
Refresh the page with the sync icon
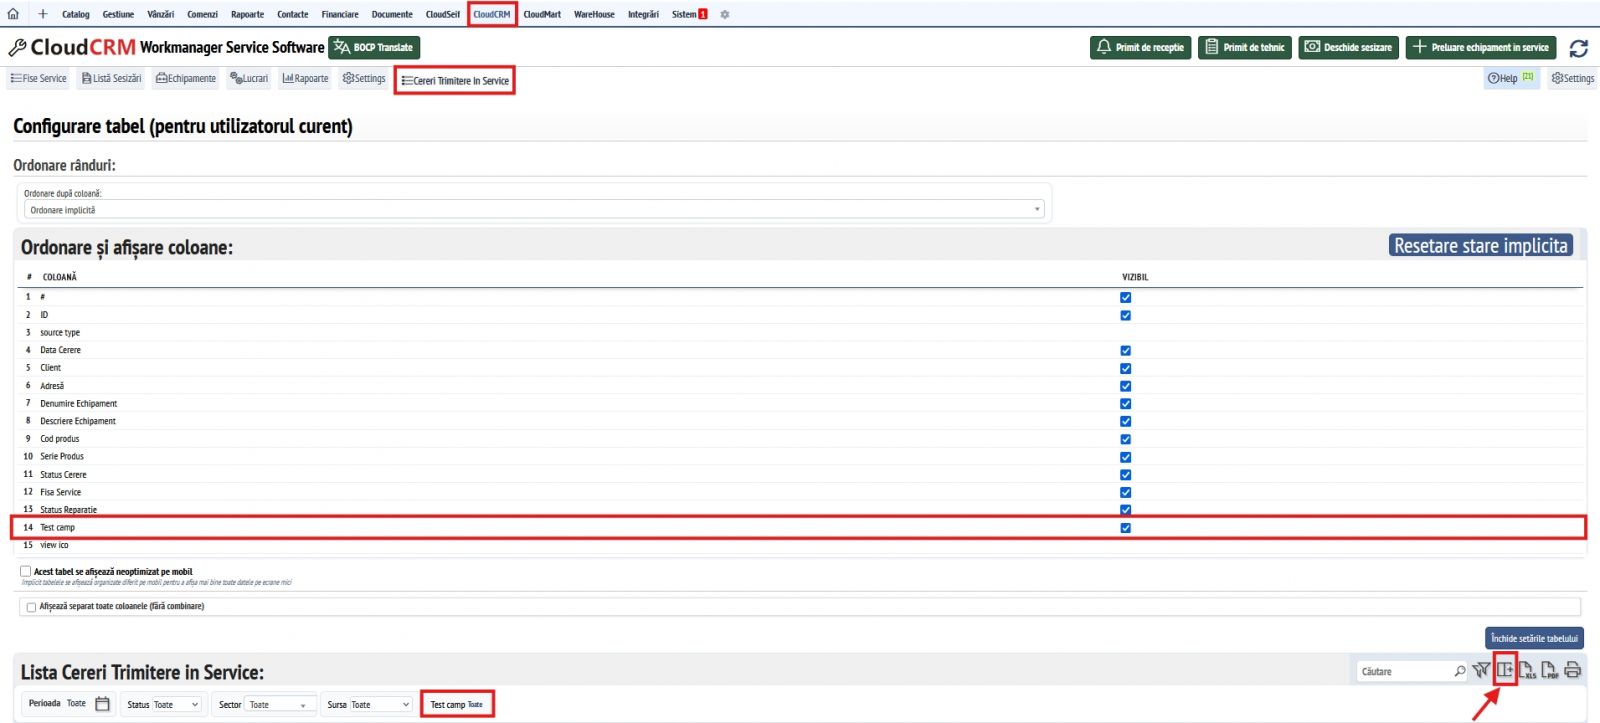[x=1579, y=48]
